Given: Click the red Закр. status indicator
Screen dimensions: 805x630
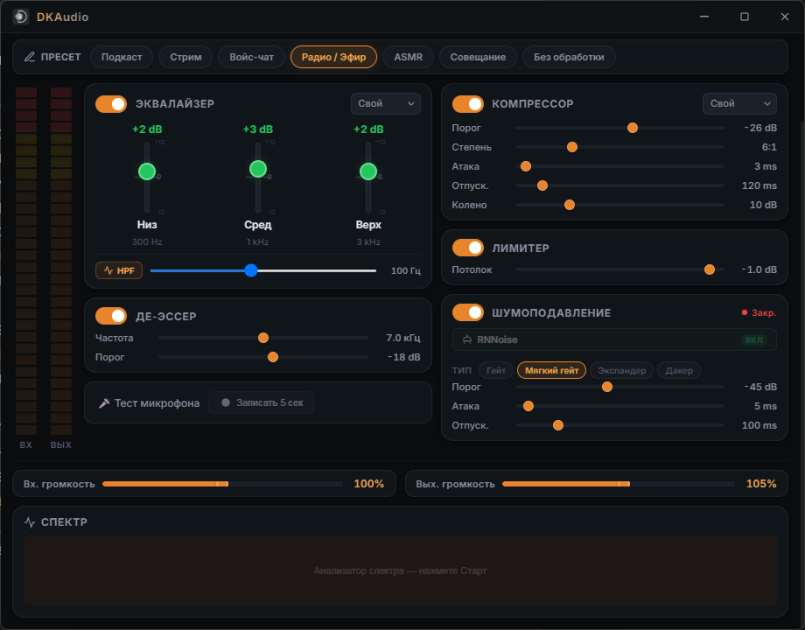Looking at the screenshot, I should pyautogui.click(x=759, y=313).
